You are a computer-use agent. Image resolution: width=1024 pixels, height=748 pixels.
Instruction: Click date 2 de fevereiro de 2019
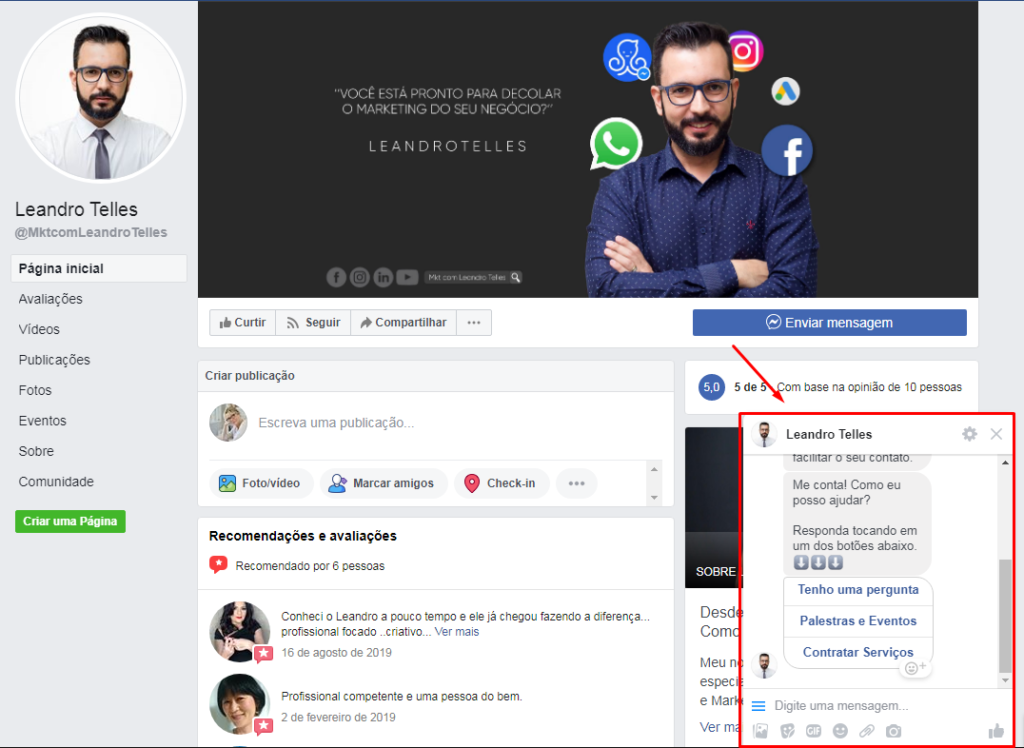click(x=338, y=717)
